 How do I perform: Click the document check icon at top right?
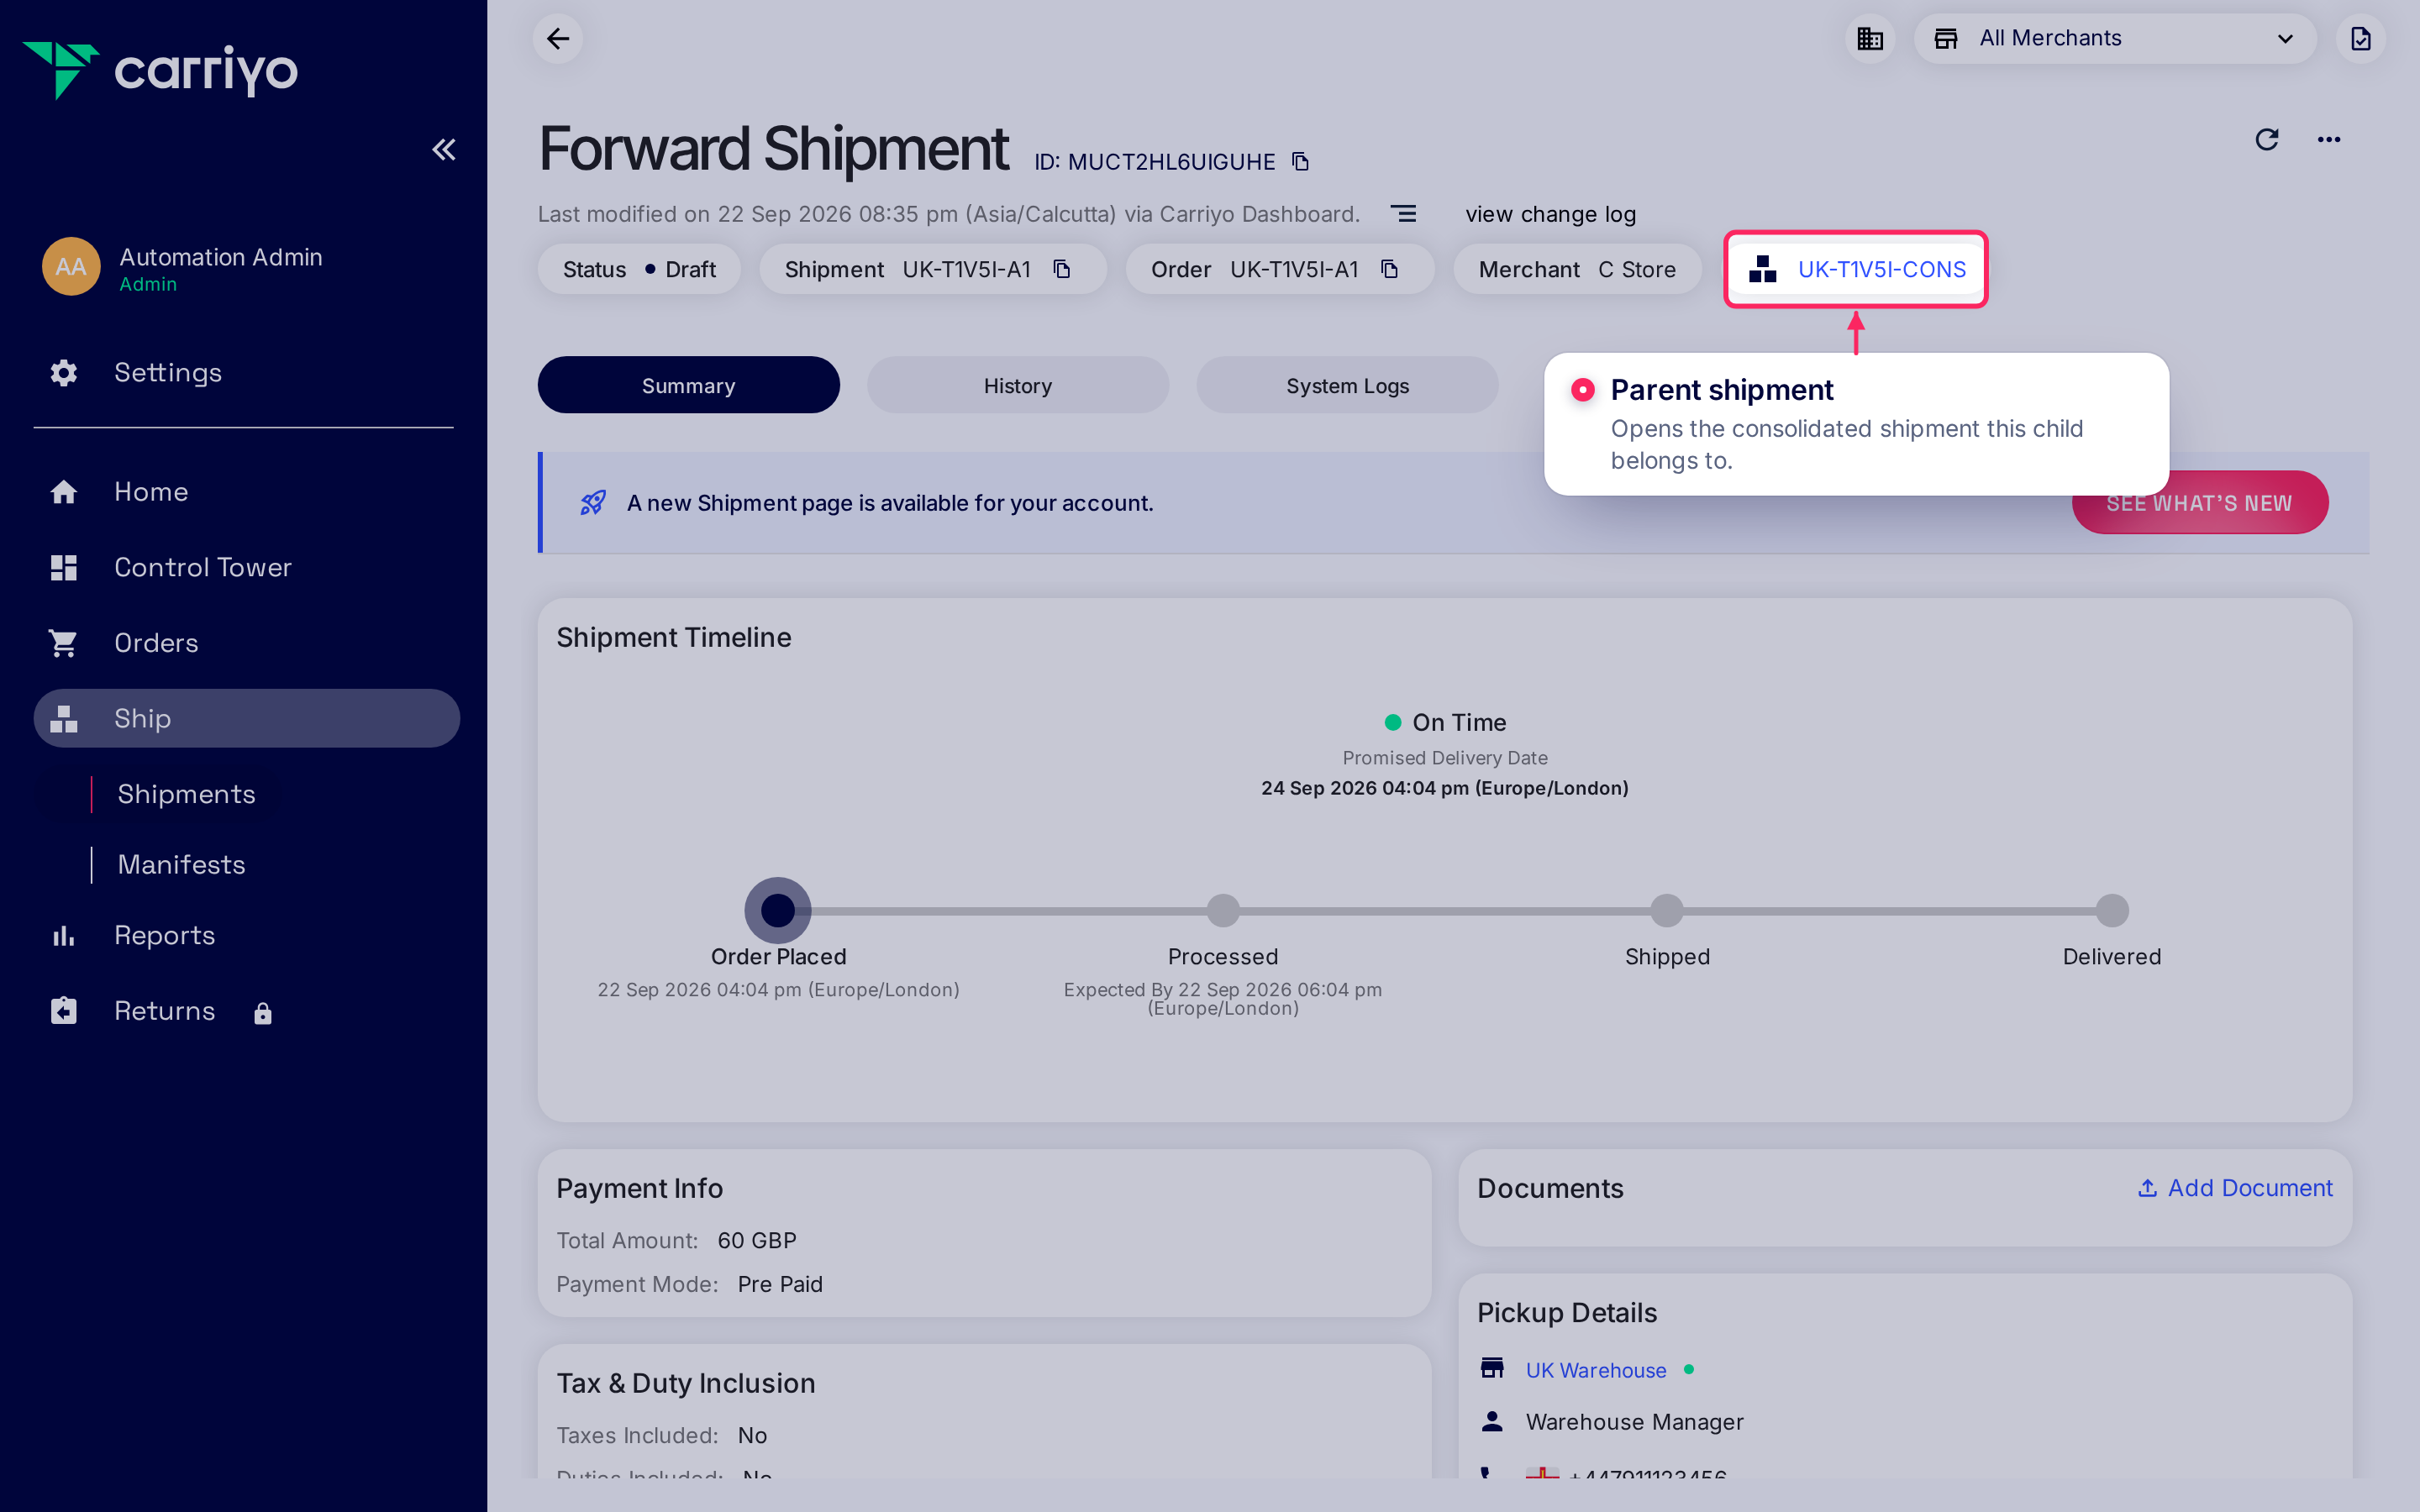click(2360, 38)
